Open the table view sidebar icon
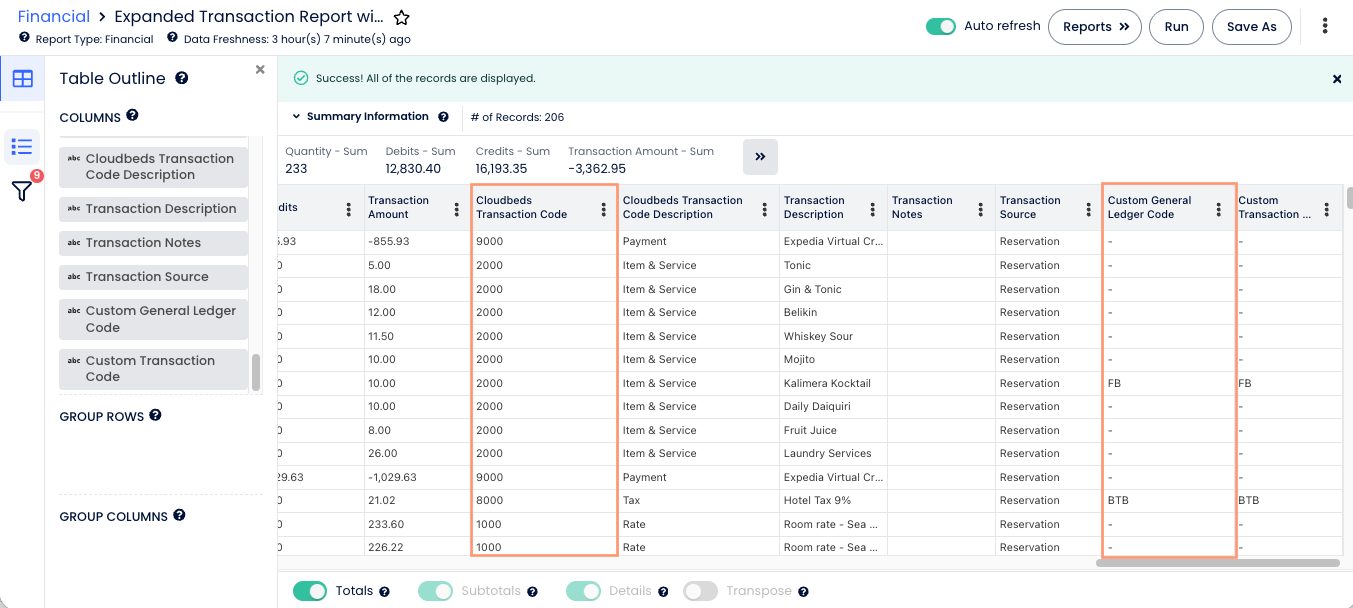Image resolution: width=1353 pixels, height=608 pixels. click(22, 78)
